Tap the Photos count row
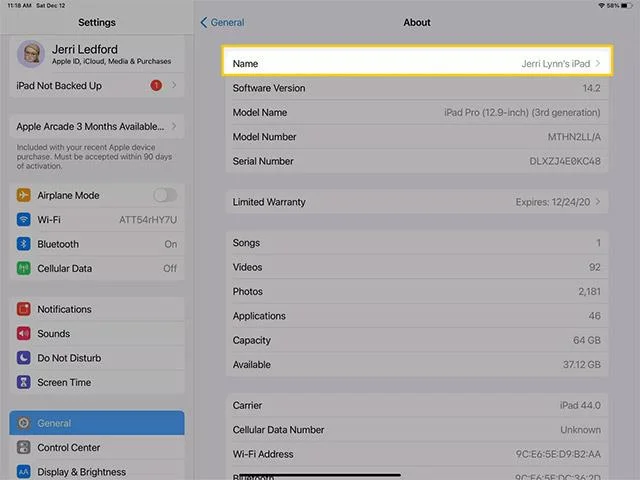This screenshot has height=480, width=640. coord(417,291)
